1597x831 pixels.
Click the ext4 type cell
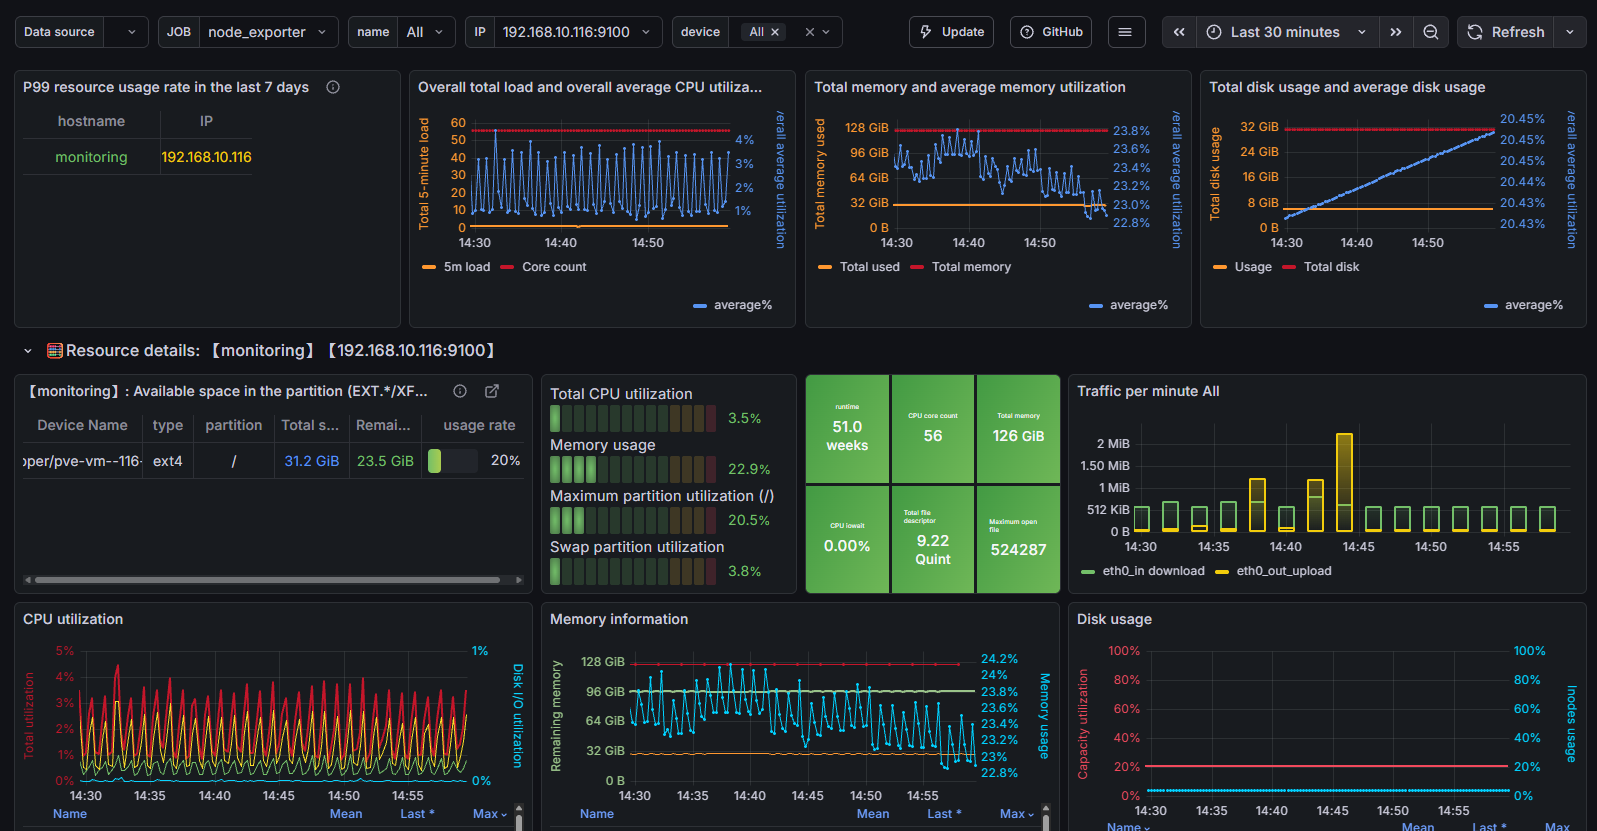click(x=168, y=461)
